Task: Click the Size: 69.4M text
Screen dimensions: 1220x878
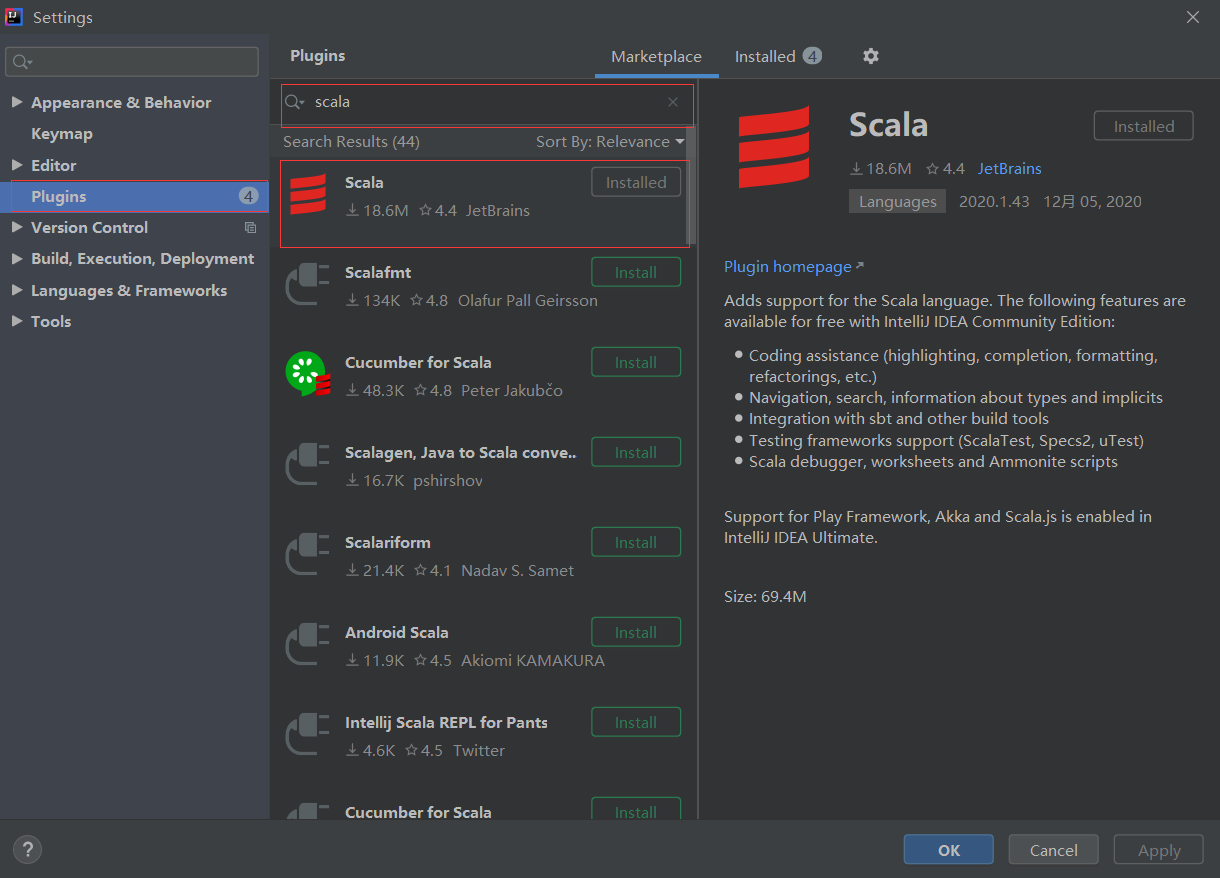Action: [x=765, y=597]
